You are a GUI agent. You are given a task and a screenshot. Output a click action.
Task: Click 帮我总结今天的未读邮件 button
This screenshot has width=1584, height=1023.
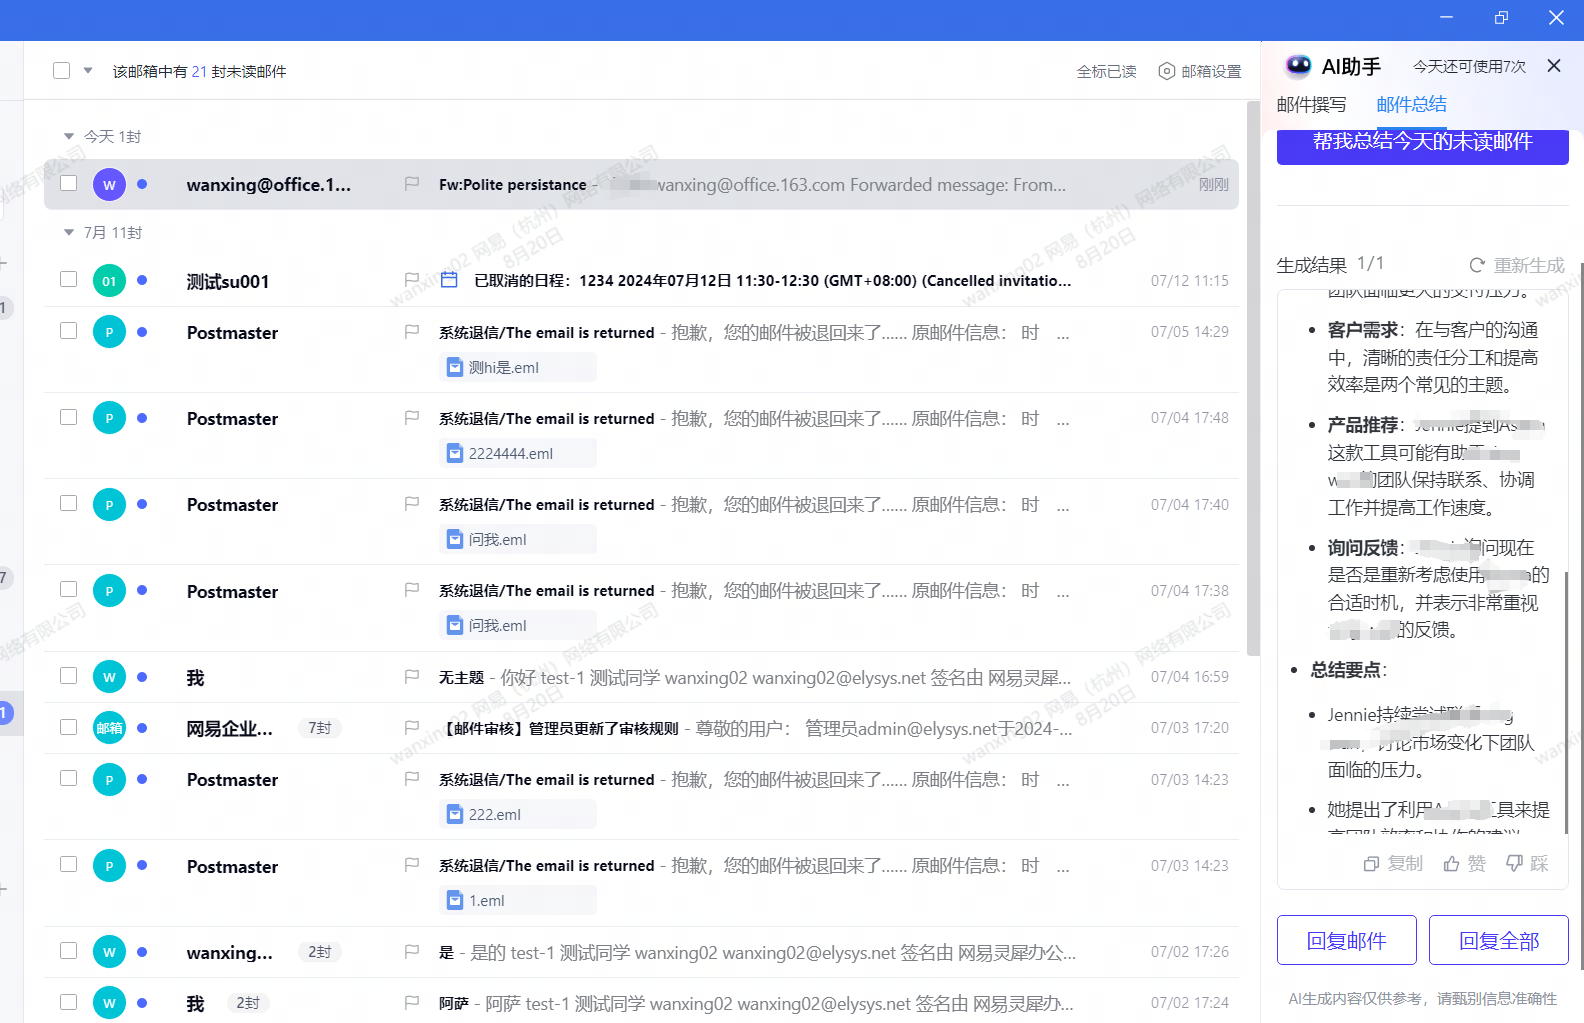pos(1423,147)
